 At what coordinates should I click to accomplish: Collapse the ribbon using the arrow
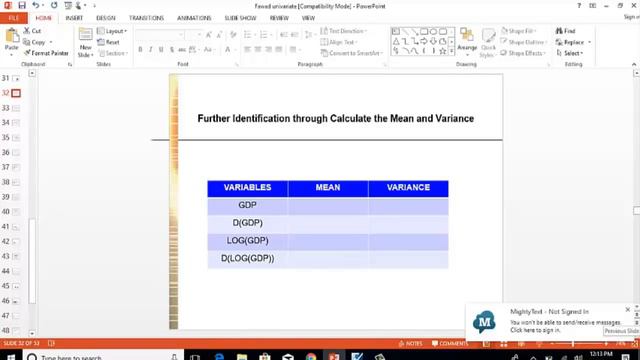(633, 64)
